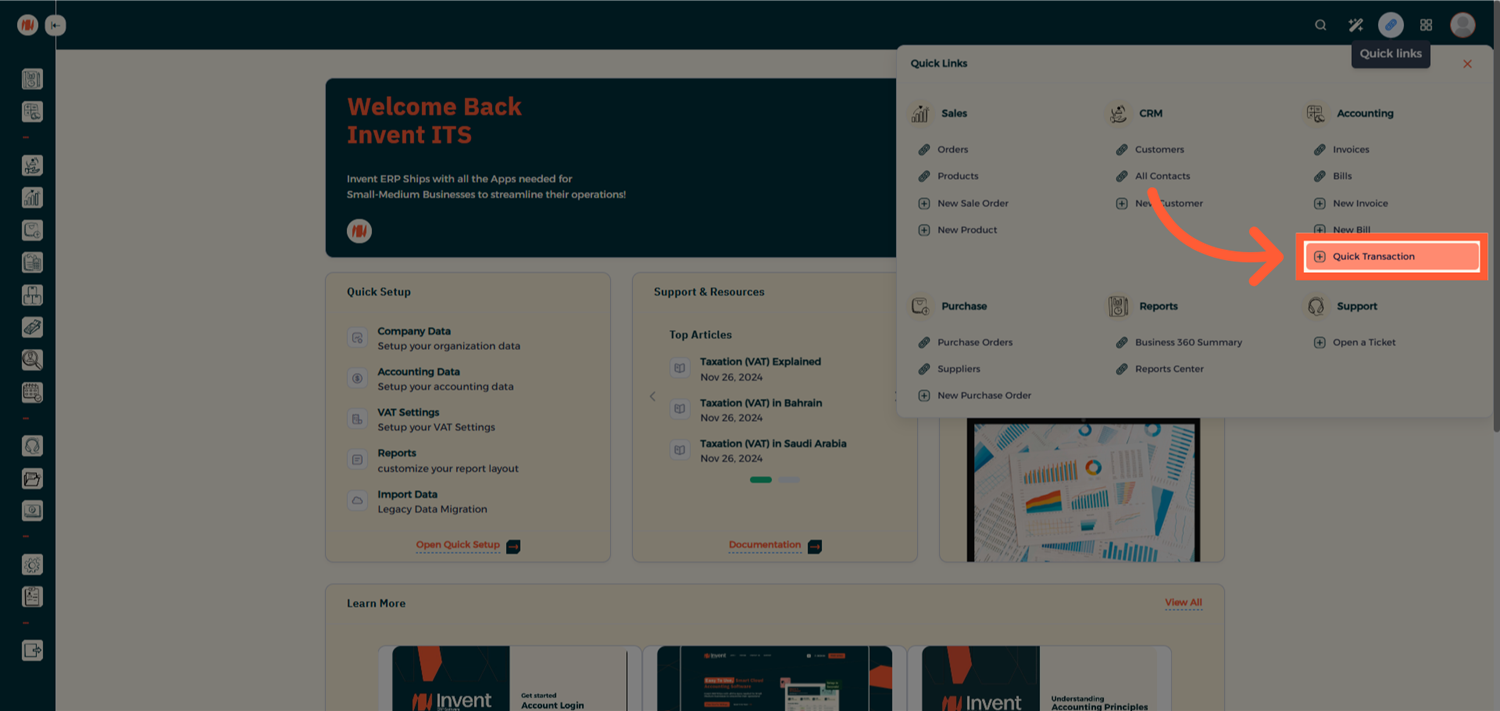1500x711 pixels.
Task: Click the search magnifier icon in header
Action: 1320,25
